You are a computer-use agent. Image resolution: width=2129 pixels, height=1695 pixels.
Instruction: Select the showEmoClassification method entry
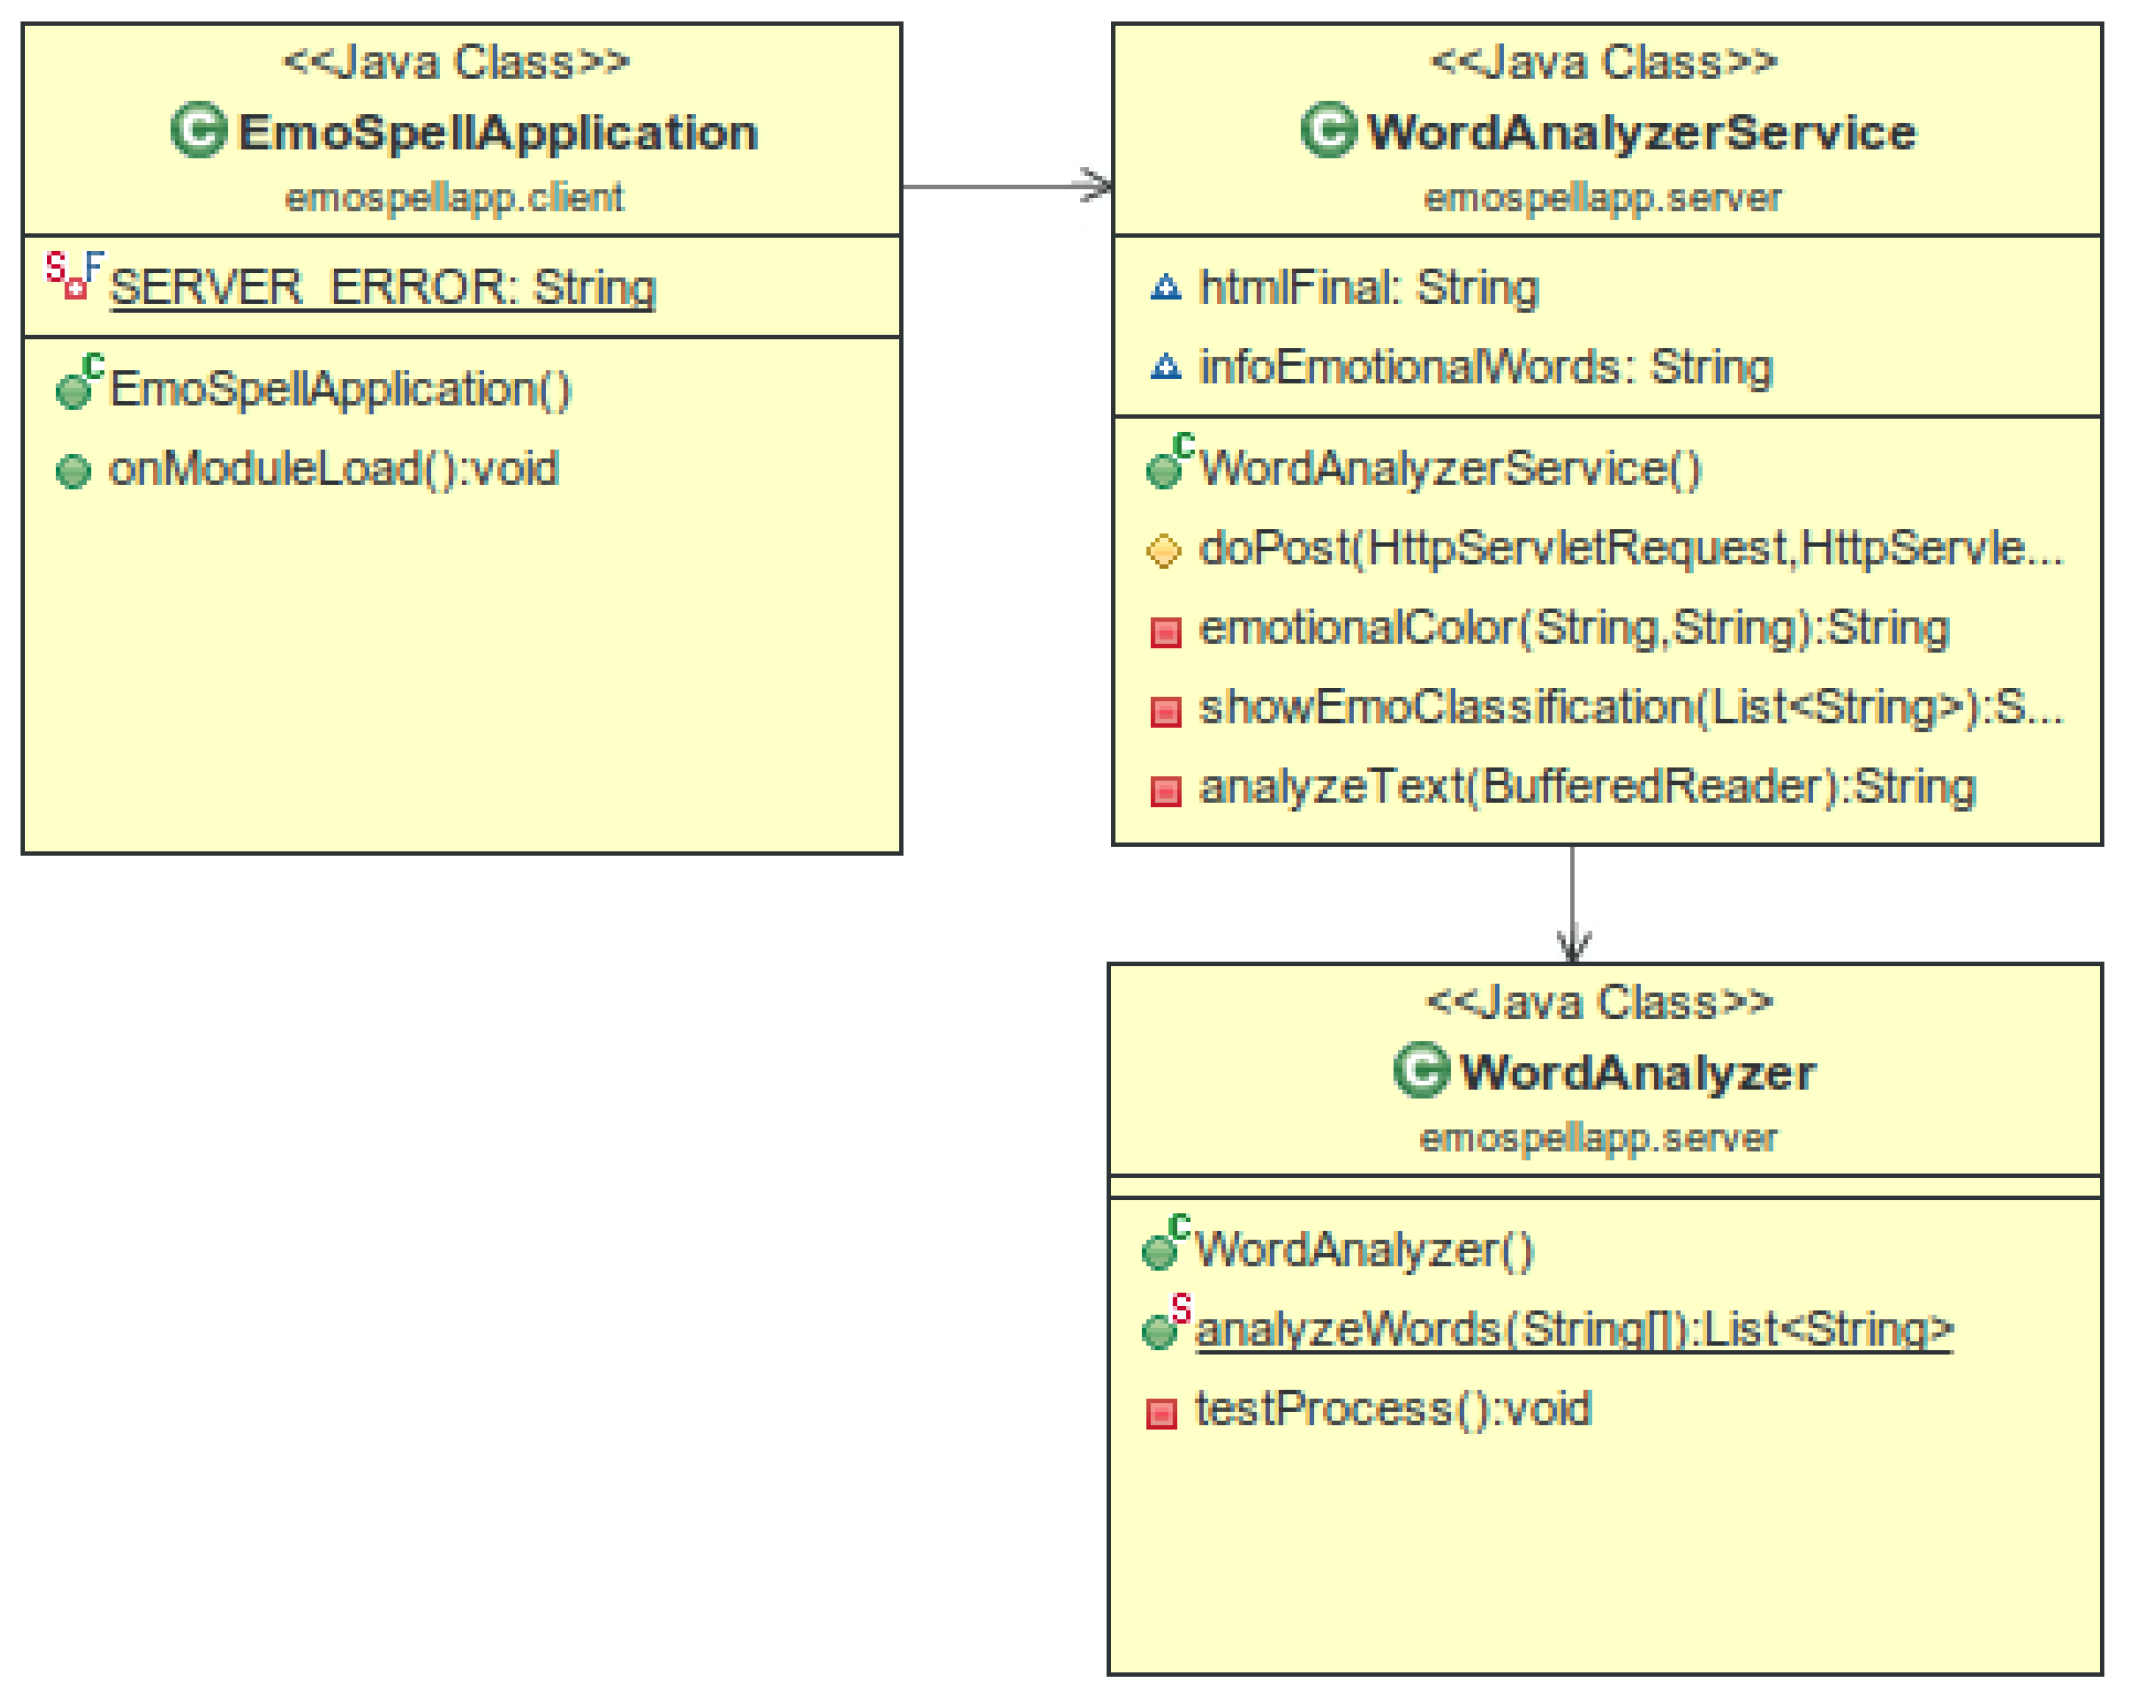coord(1629,708)
